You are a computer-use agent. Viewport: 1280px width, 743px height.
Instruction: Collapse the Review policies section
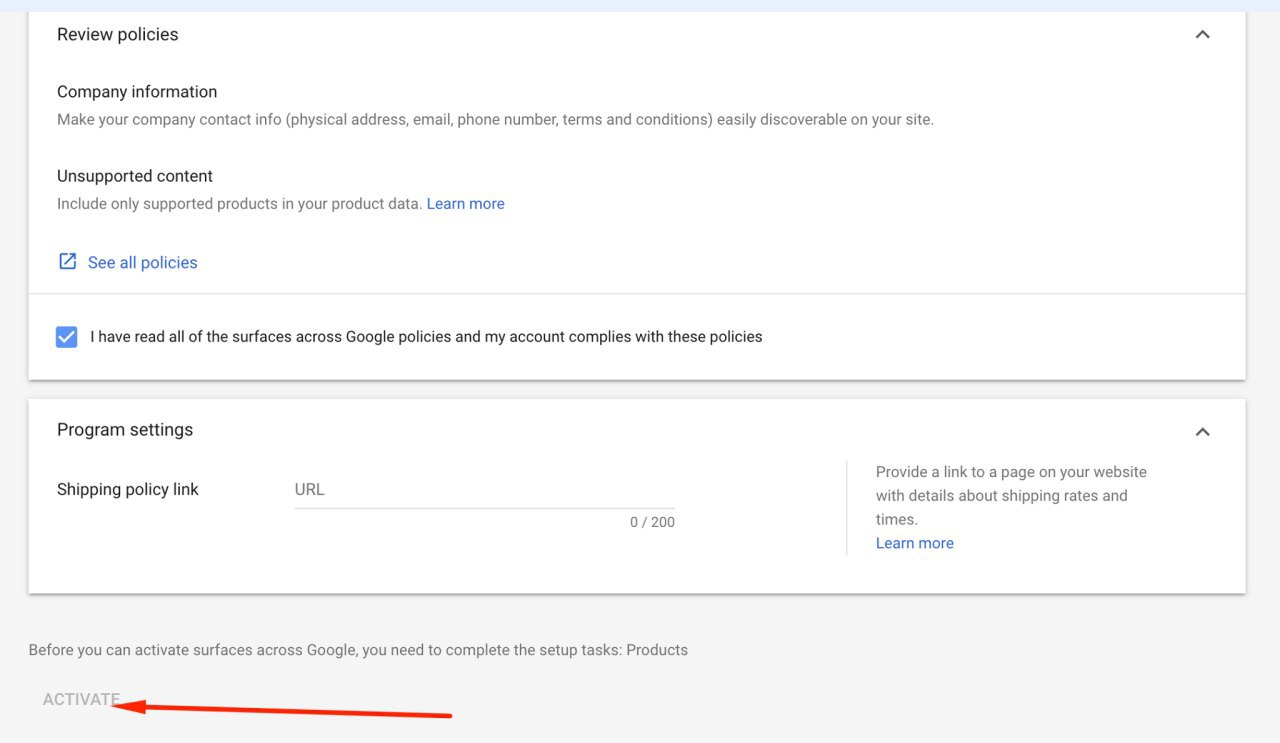click(1202, 35)
